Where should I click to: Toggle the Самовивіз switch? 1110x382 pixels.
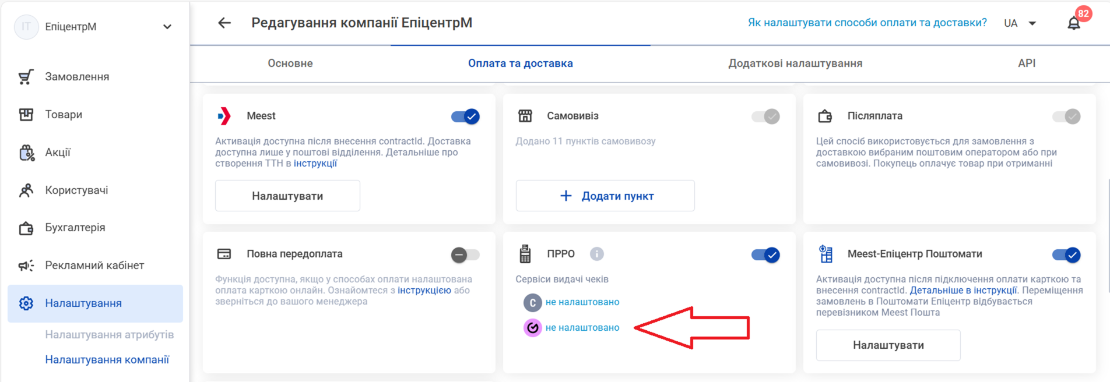765,117
